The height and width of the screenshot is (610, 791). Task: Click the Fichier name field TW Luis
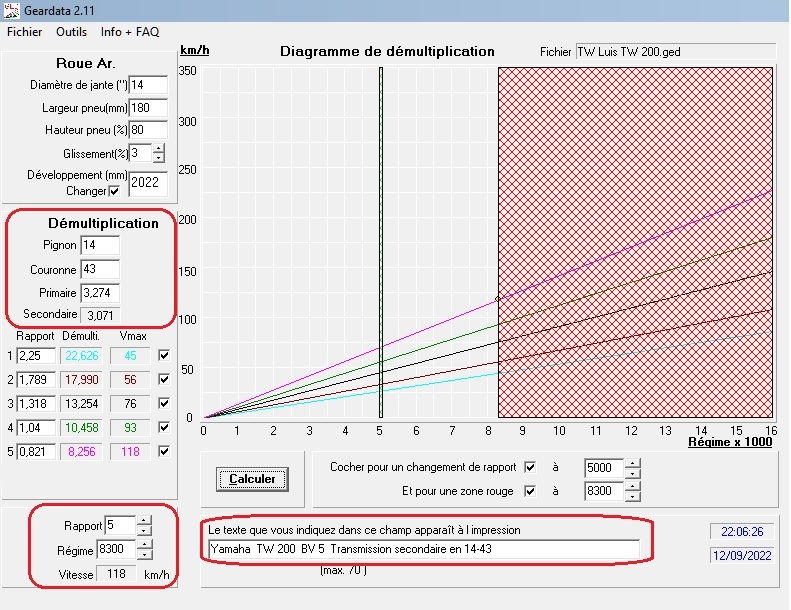(x=675, y=51)
